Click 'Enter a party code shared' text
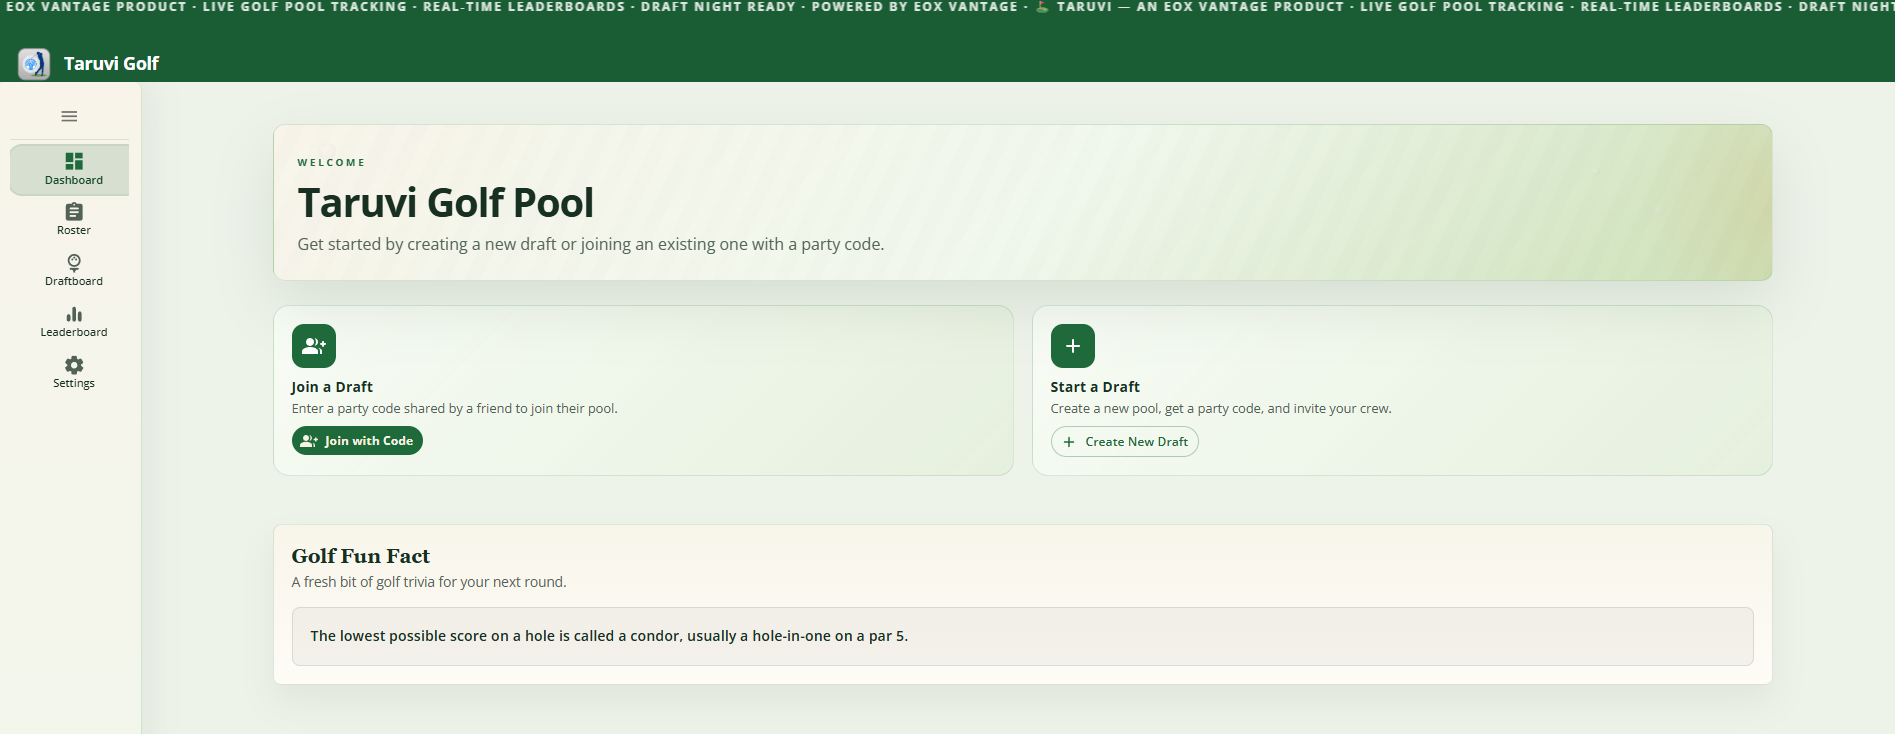The image size is (1895, 734). tap(454, 409)
